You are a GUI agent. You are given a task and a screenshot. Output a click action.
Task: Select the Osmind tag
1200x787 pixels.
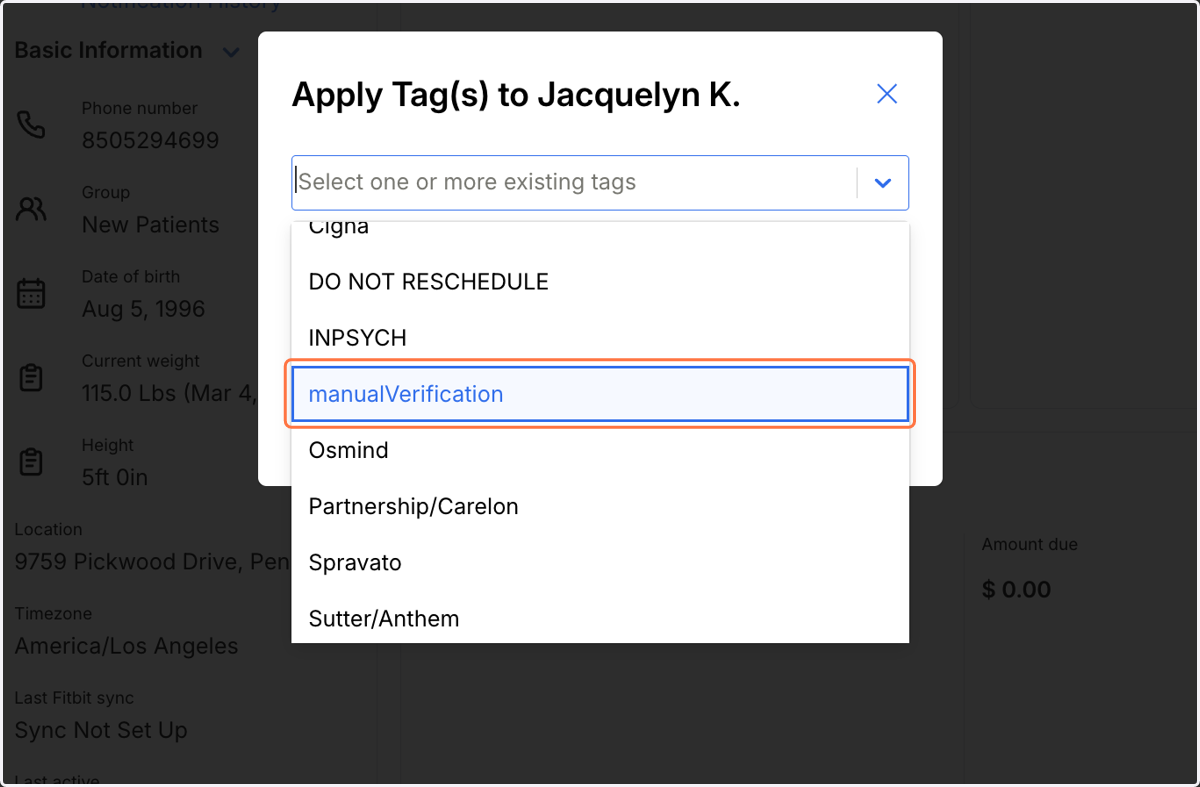[x=600, y=450]
